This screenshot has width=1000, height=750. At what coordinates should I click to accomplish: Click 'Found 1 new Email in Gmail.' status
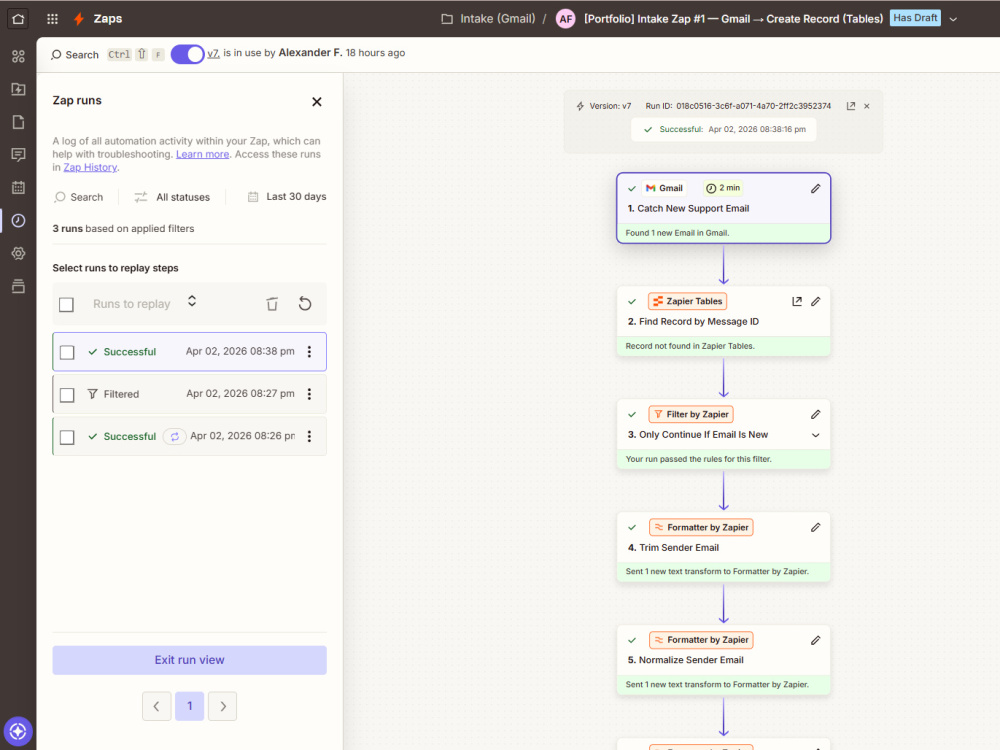coord(677,233)
